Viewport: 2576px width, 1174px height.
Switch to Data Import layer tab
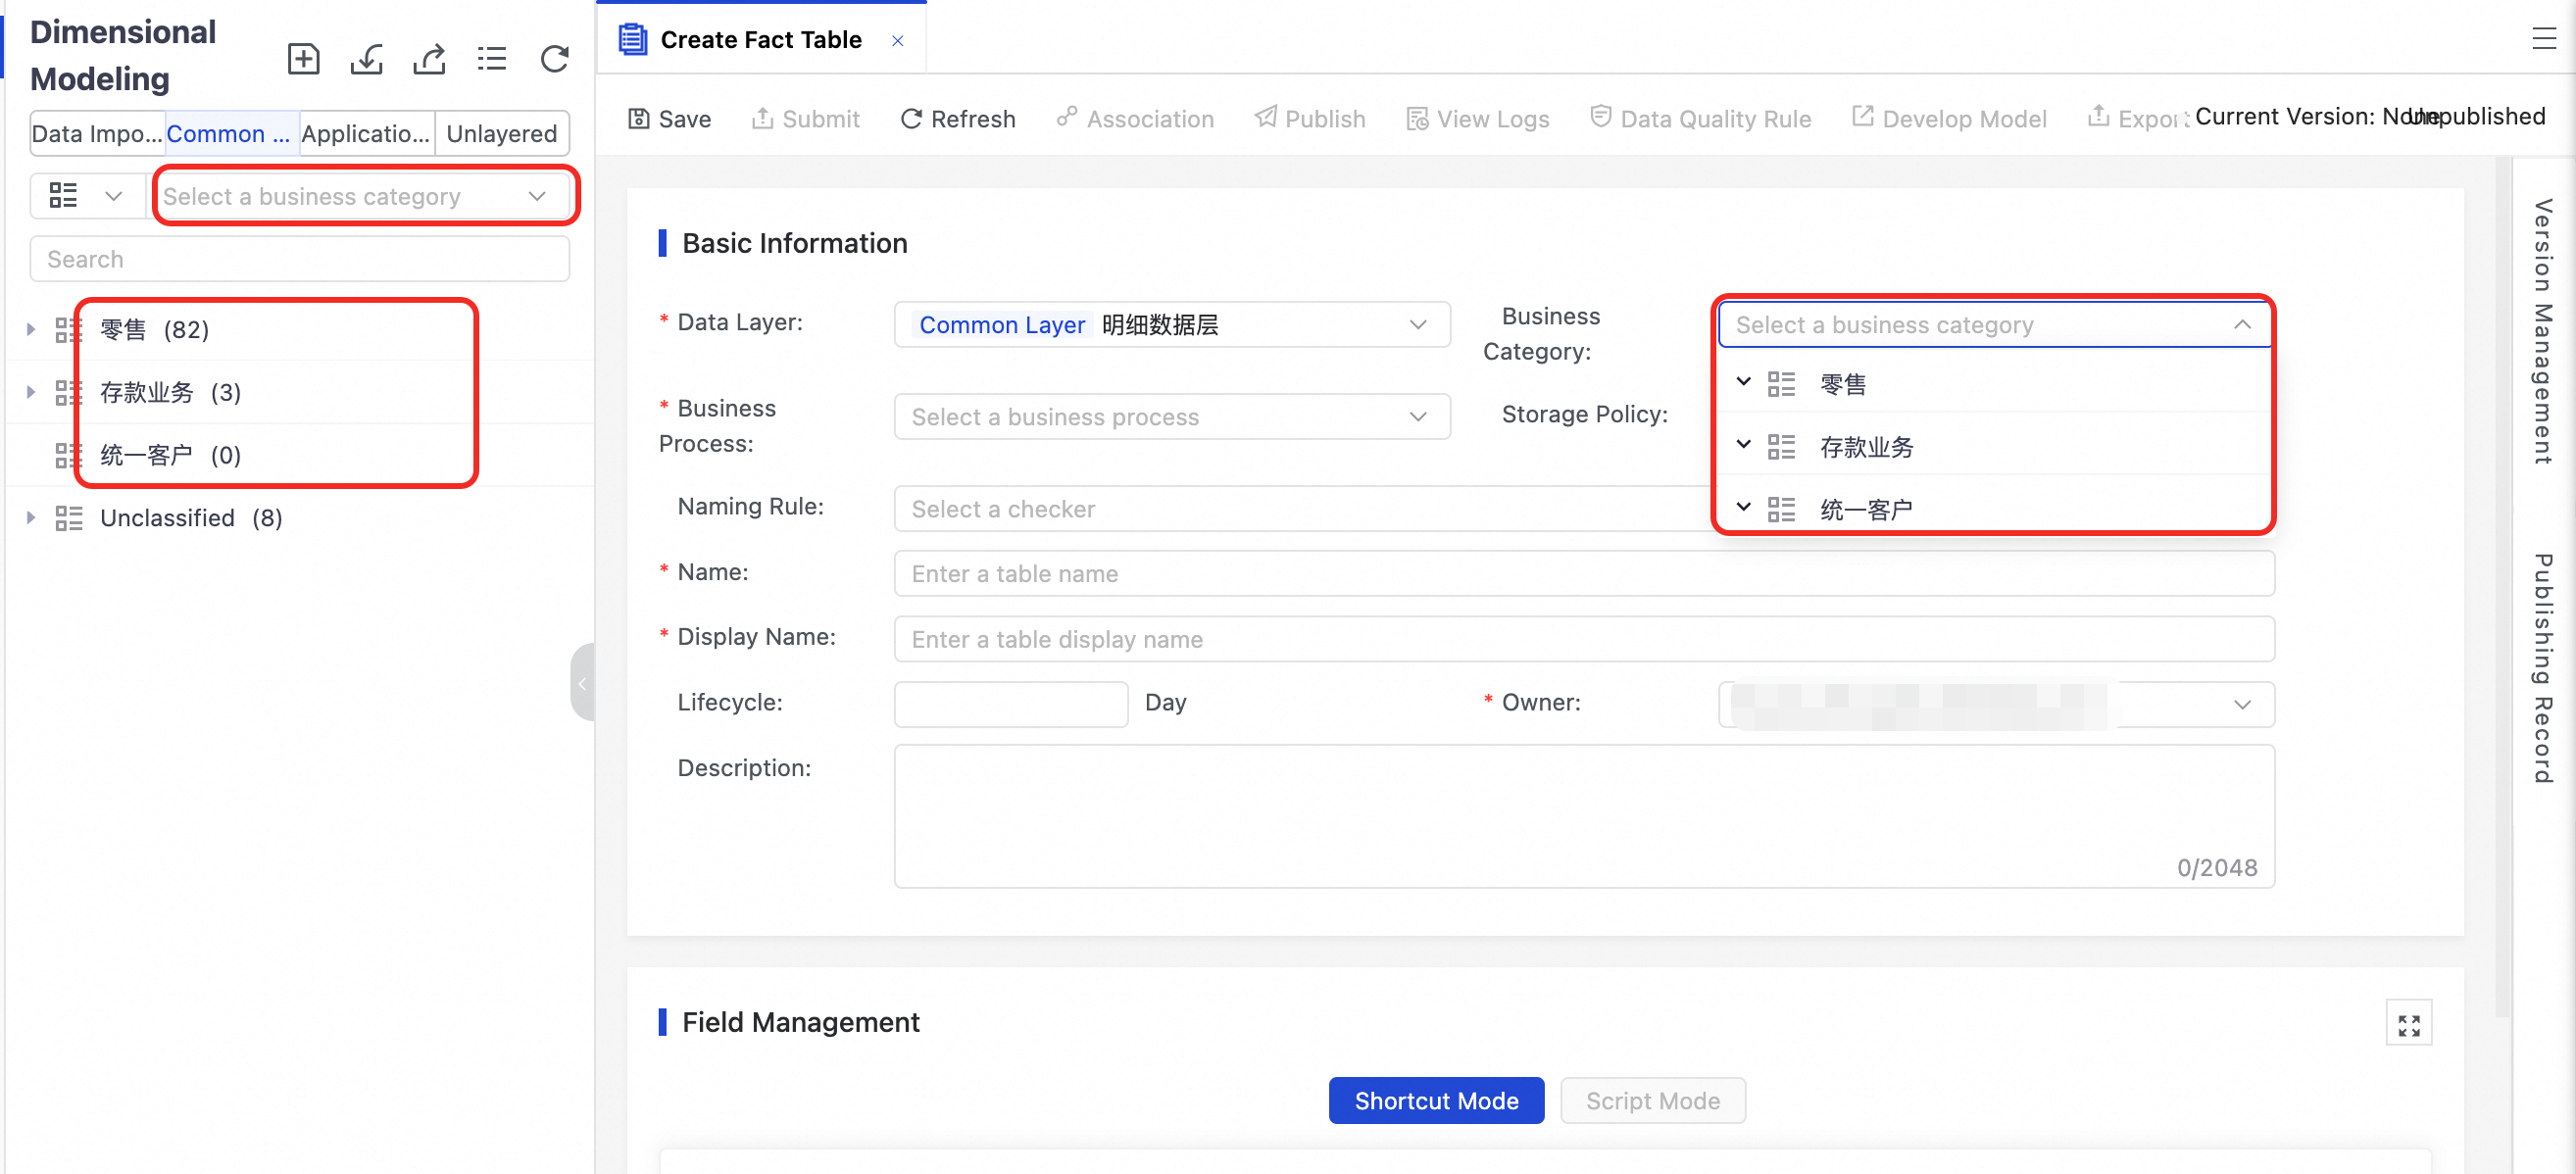point(97,134)
